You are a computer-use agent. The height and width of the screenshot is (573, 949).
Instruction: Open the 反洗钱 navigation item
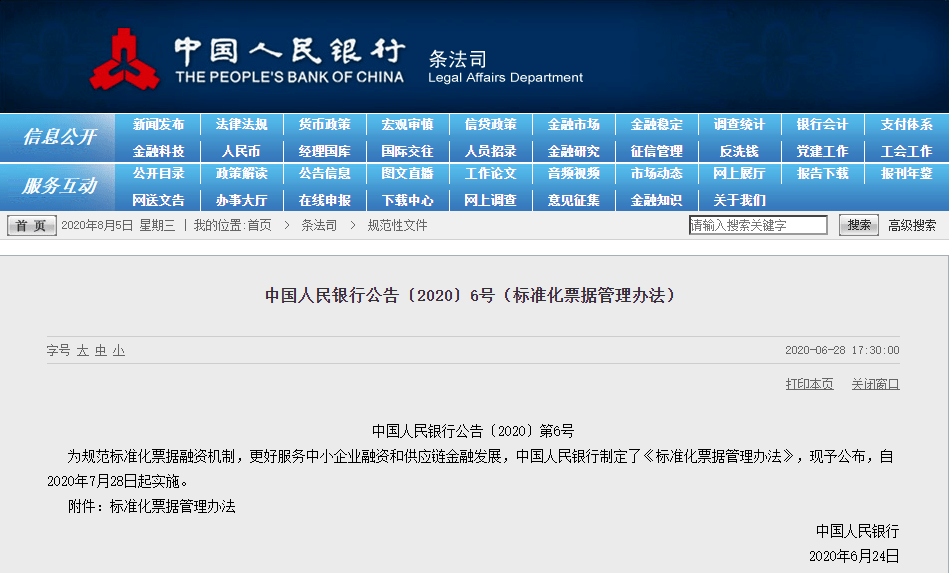(x=739, y=151)
